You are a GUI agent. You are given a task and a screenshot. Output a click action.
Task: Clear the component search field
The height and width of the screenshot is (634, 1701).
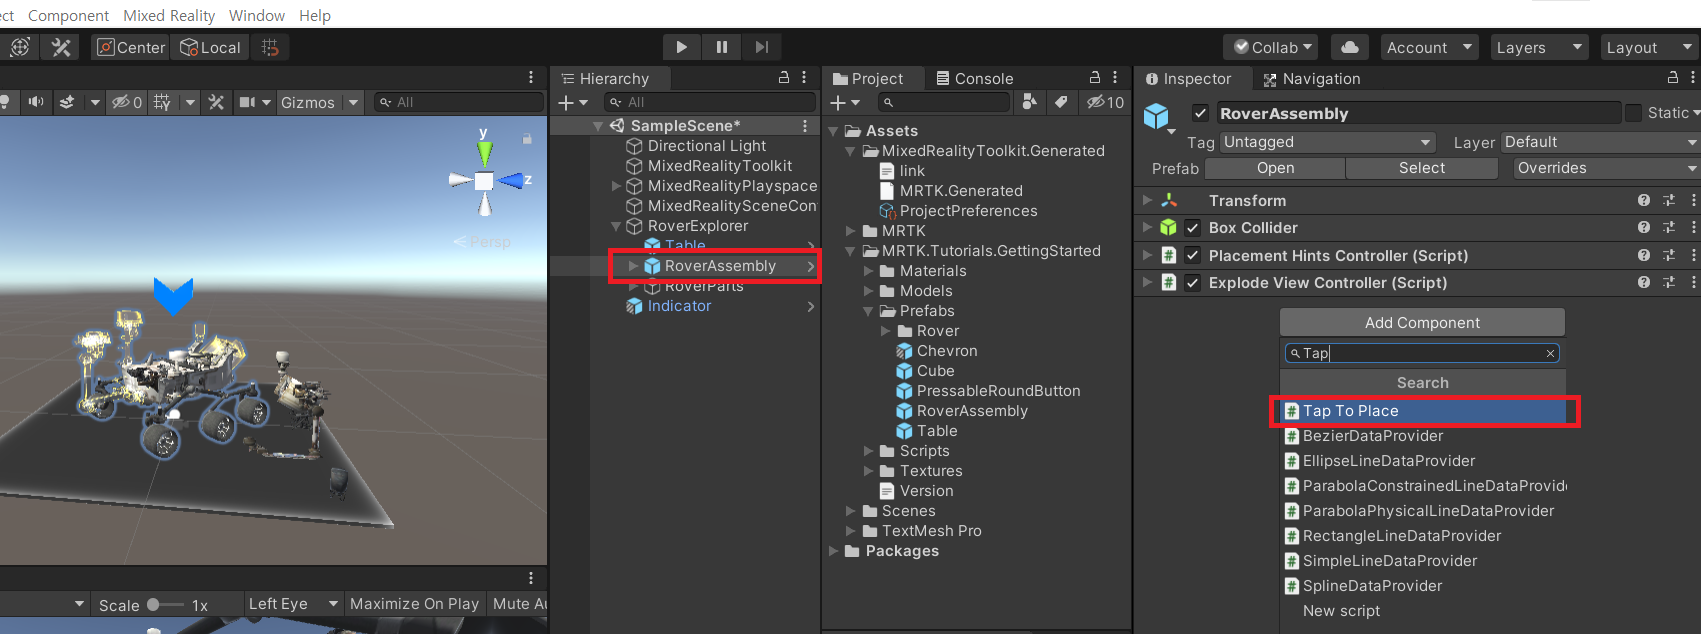[x=1550, y=353]
